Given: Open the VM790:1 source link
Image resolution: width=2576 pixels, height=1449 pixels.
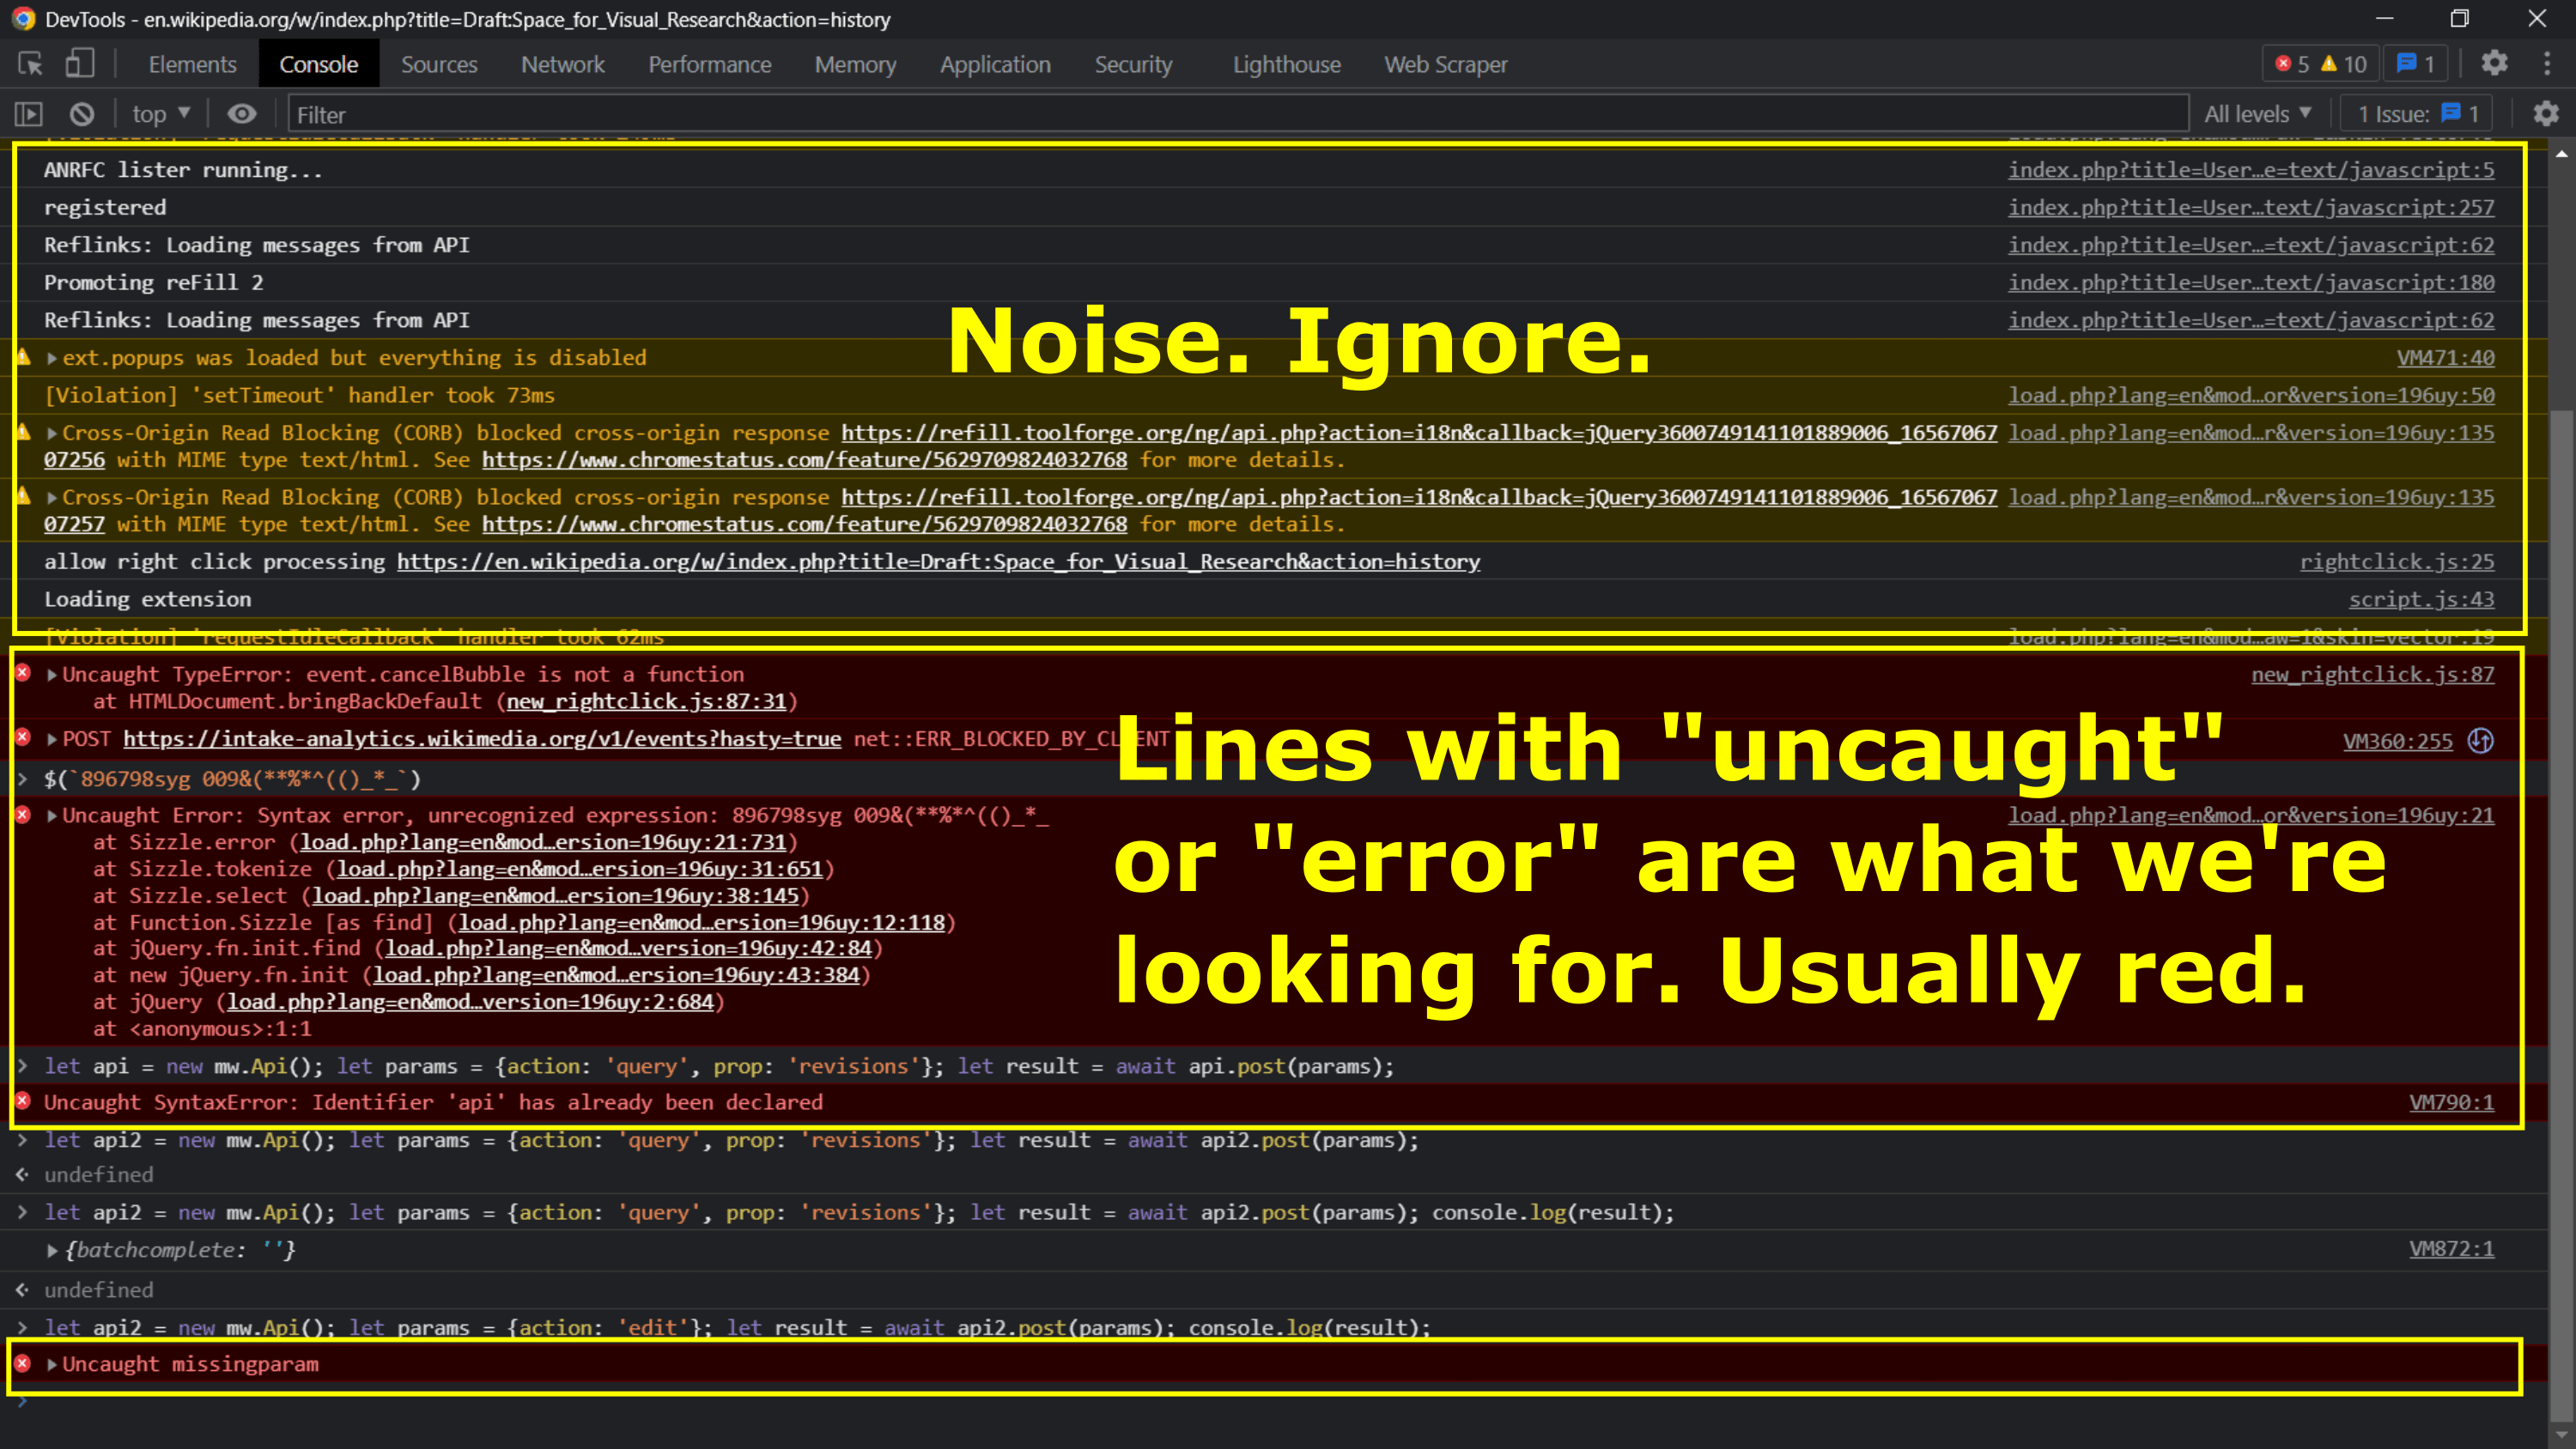Looking at the screenshot, I should [2451, 1102].
